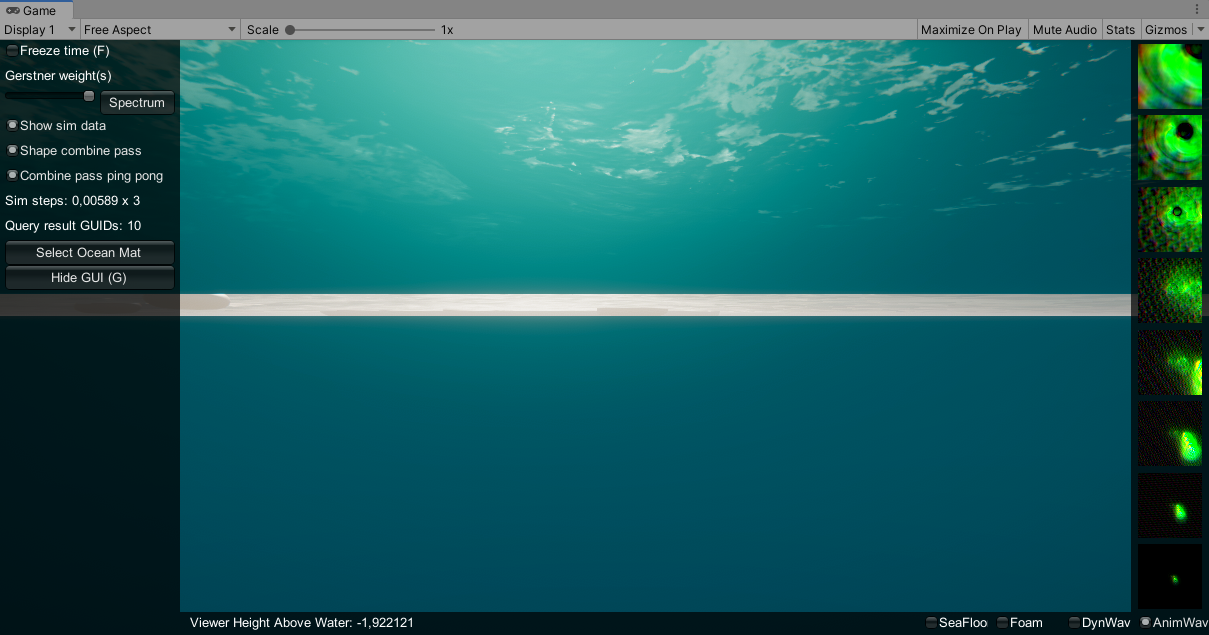Select the second ring-shaped sim texture preview
The height and width of the screenshot is (635, 1209).
pyautogui.click(x=1169, y=147)
